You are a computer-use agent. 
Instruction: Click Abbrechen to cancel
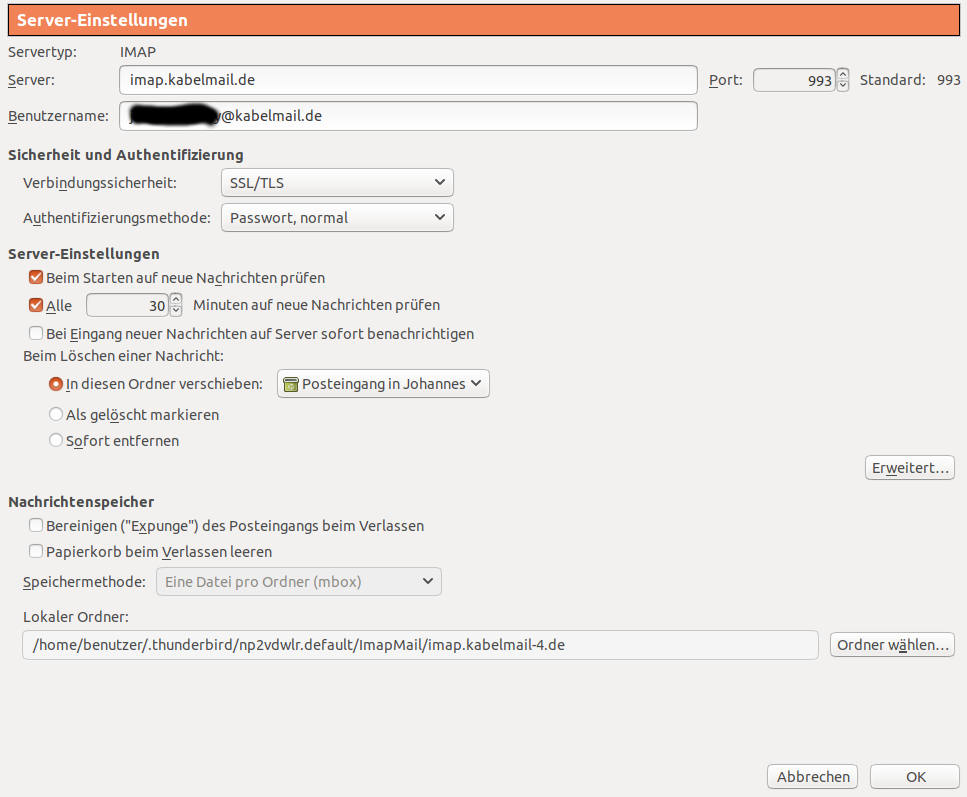coord(813,777)
